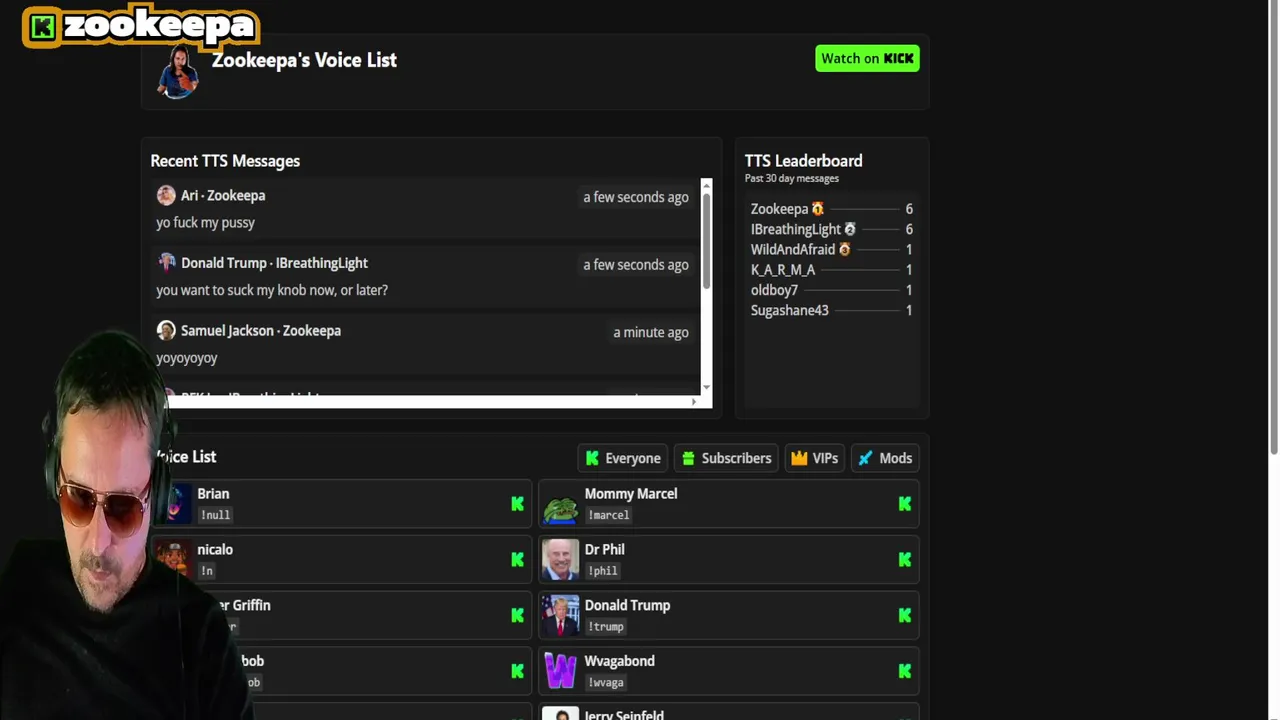Click Wvagabond's purple W avatar

click(560, 672)
